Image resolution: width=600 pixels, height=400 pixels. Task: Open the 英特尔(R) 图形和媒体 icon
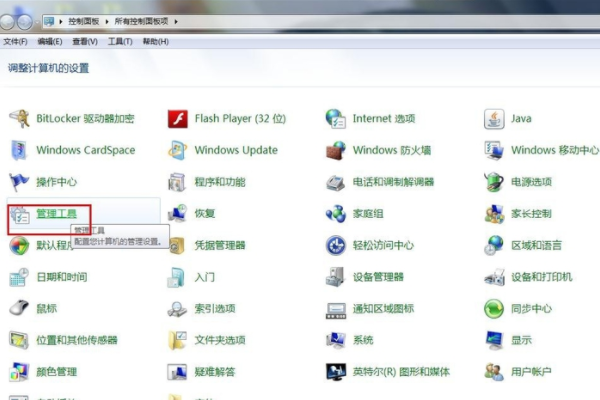(336, 372)
